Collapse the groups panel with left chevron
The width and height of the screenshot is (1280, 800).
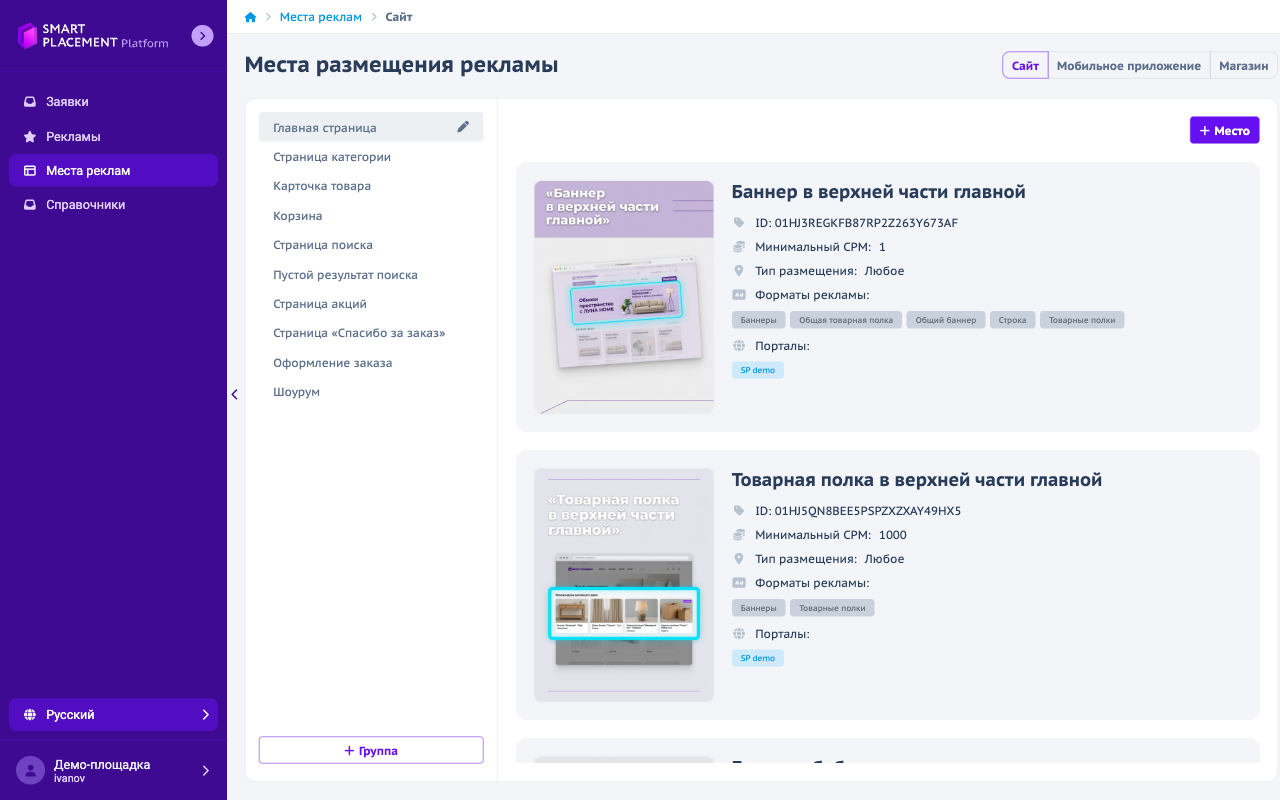(x=235, y=394)
